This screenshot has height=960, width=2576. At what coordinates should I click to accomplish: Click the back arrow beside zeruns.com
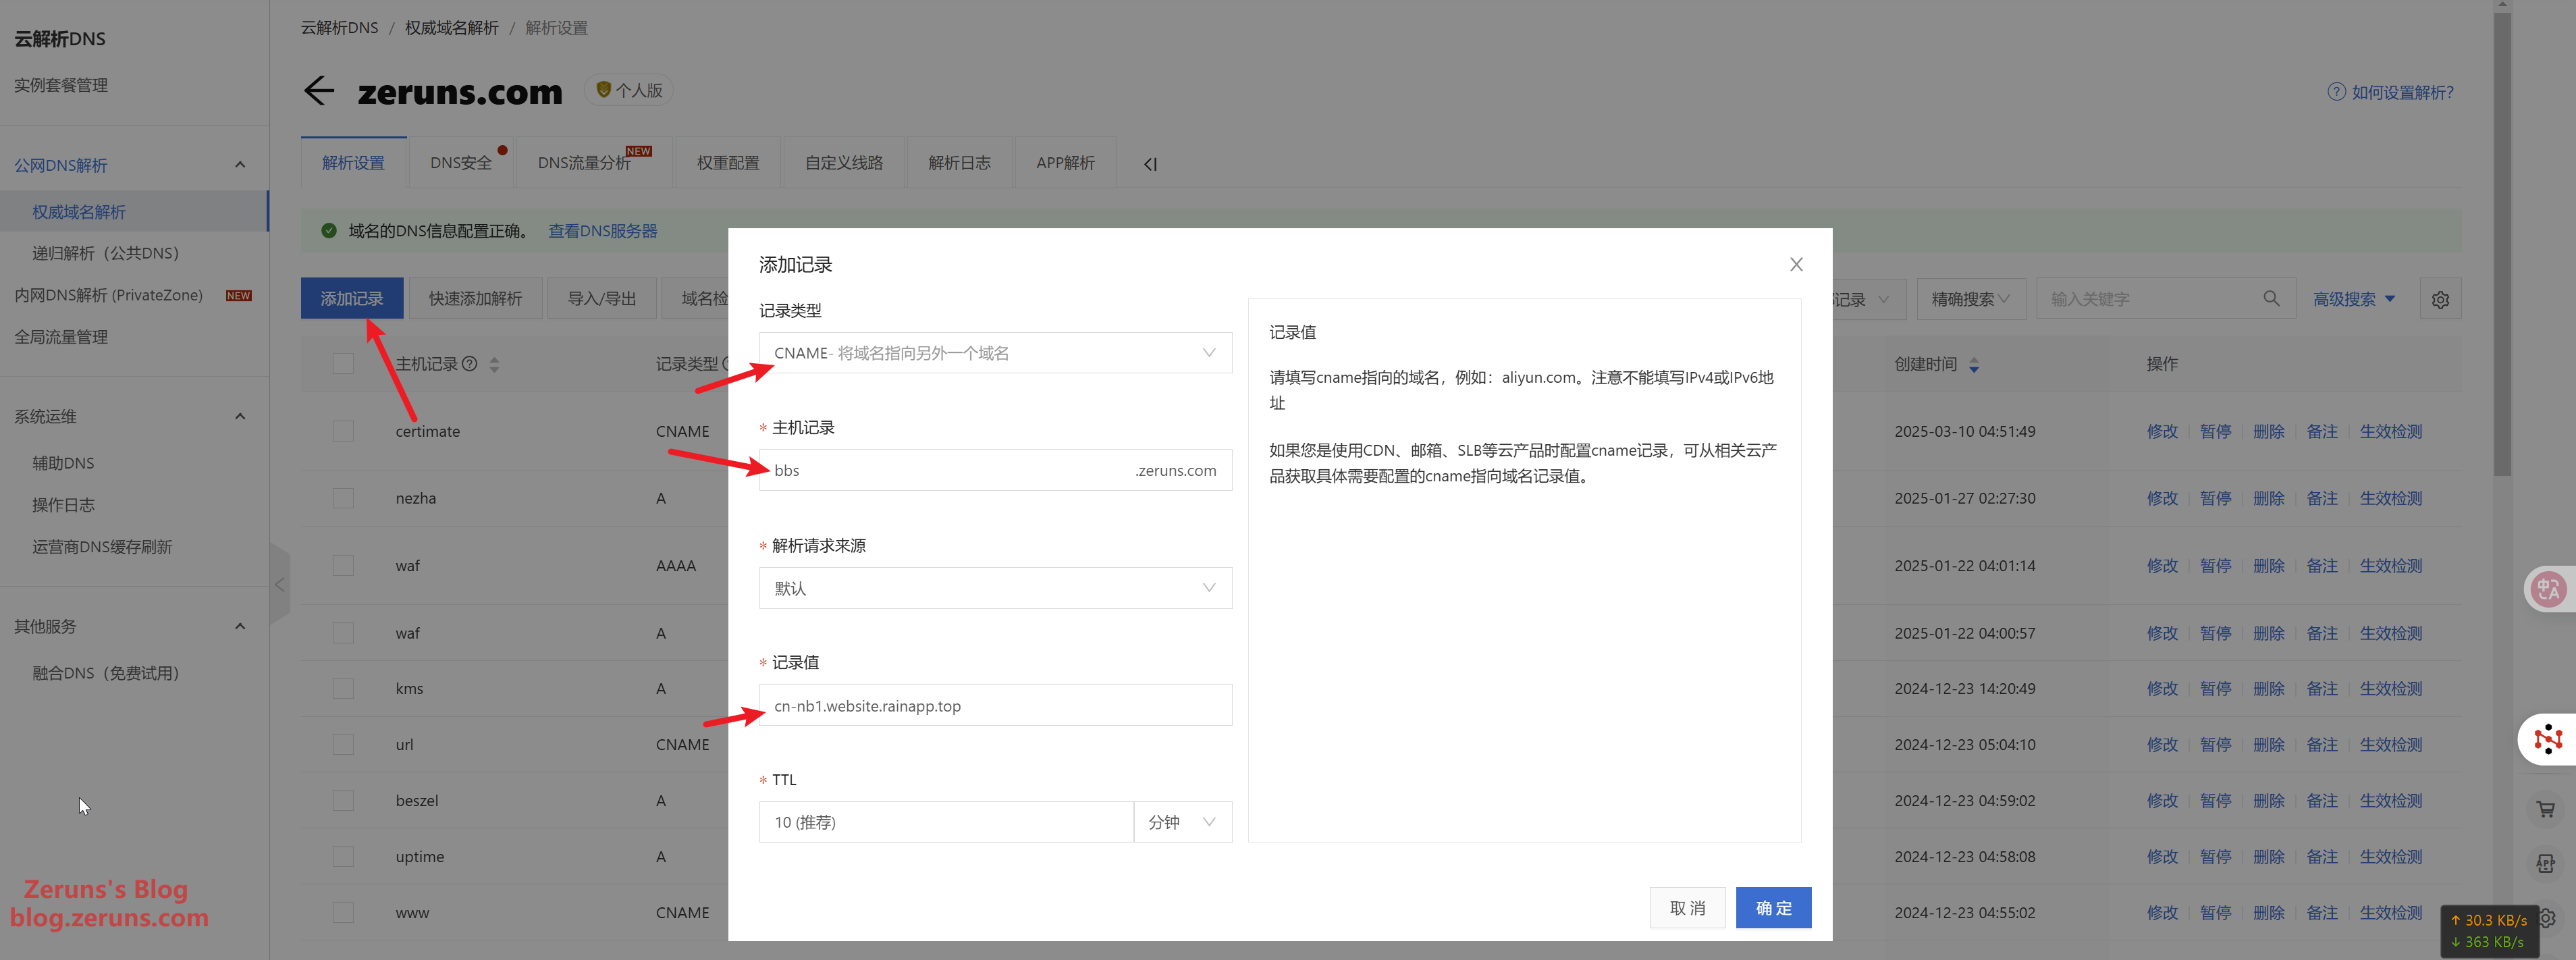pos(319,90)
